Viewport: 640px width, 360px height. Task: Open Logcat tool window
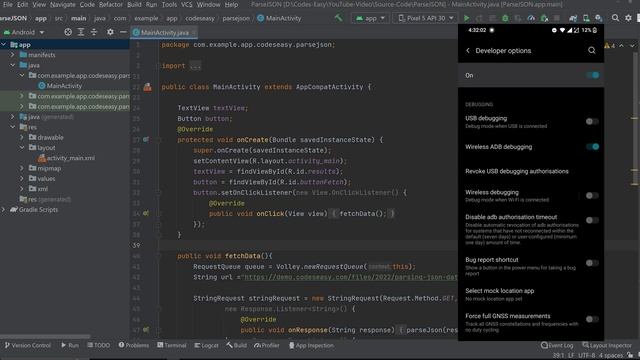coord(207,345)
